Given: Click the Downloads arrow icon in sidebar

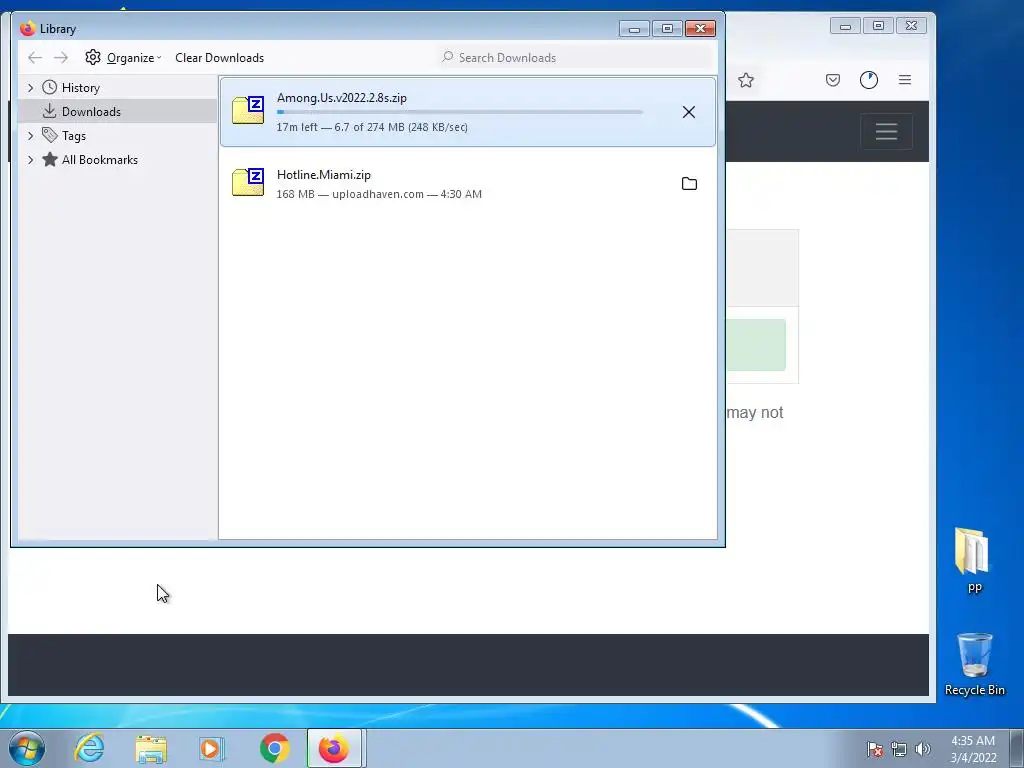Looking at the screenshot, I should coord(50,111).
